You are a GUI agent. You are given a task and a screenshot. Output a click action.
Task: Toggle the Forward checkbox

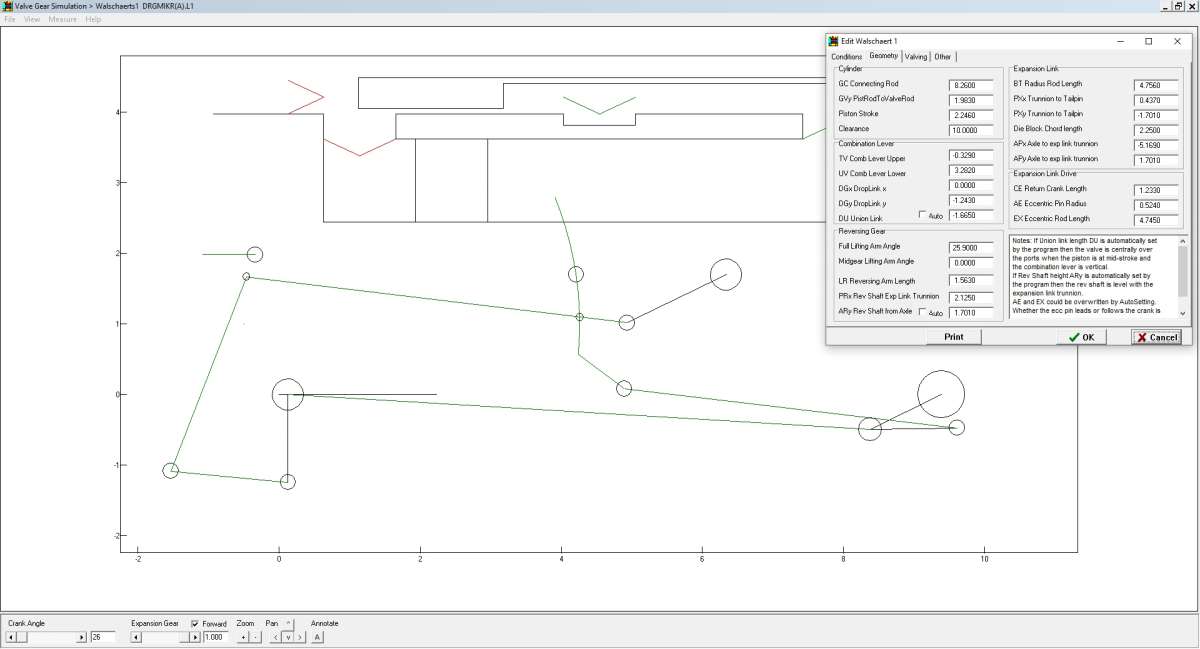click(195, 623)
